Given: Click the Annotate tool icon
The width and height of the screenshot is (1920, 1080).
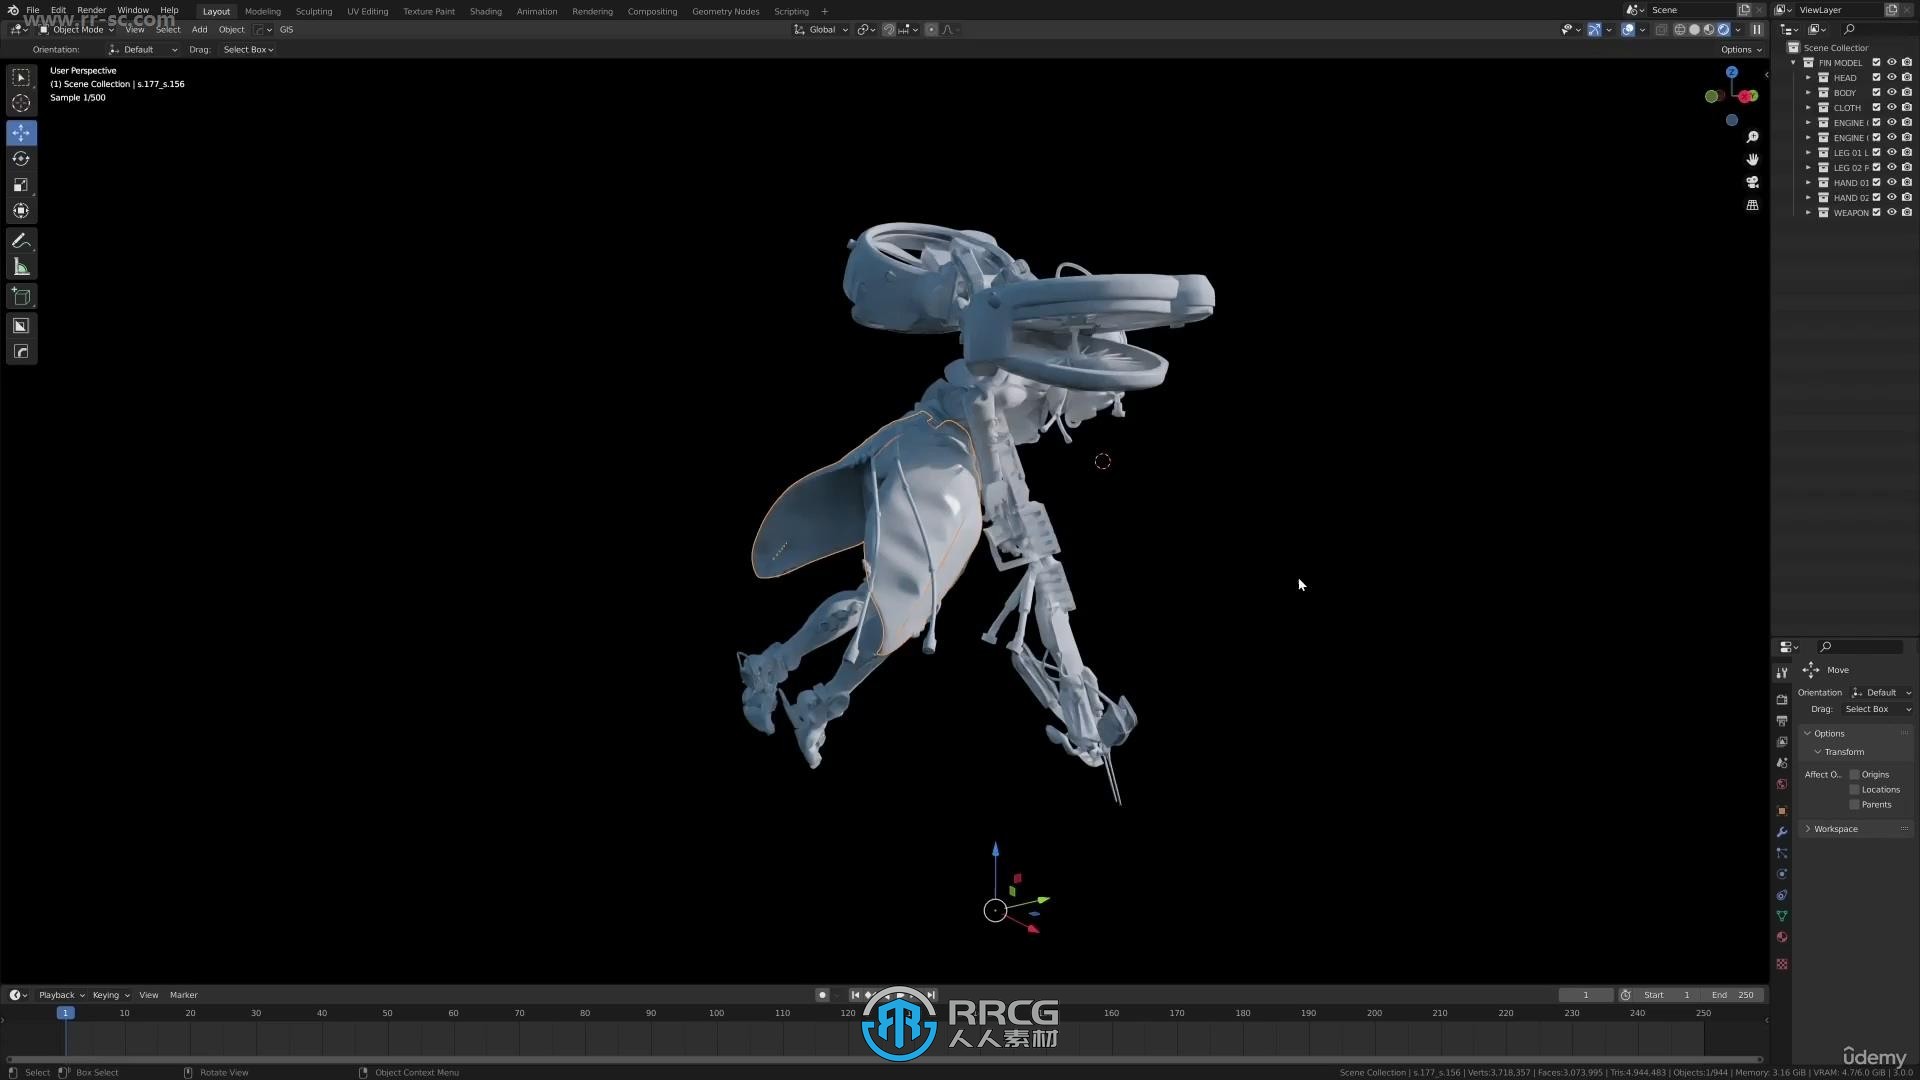Looking at the screenshot, I should [20, 241].
